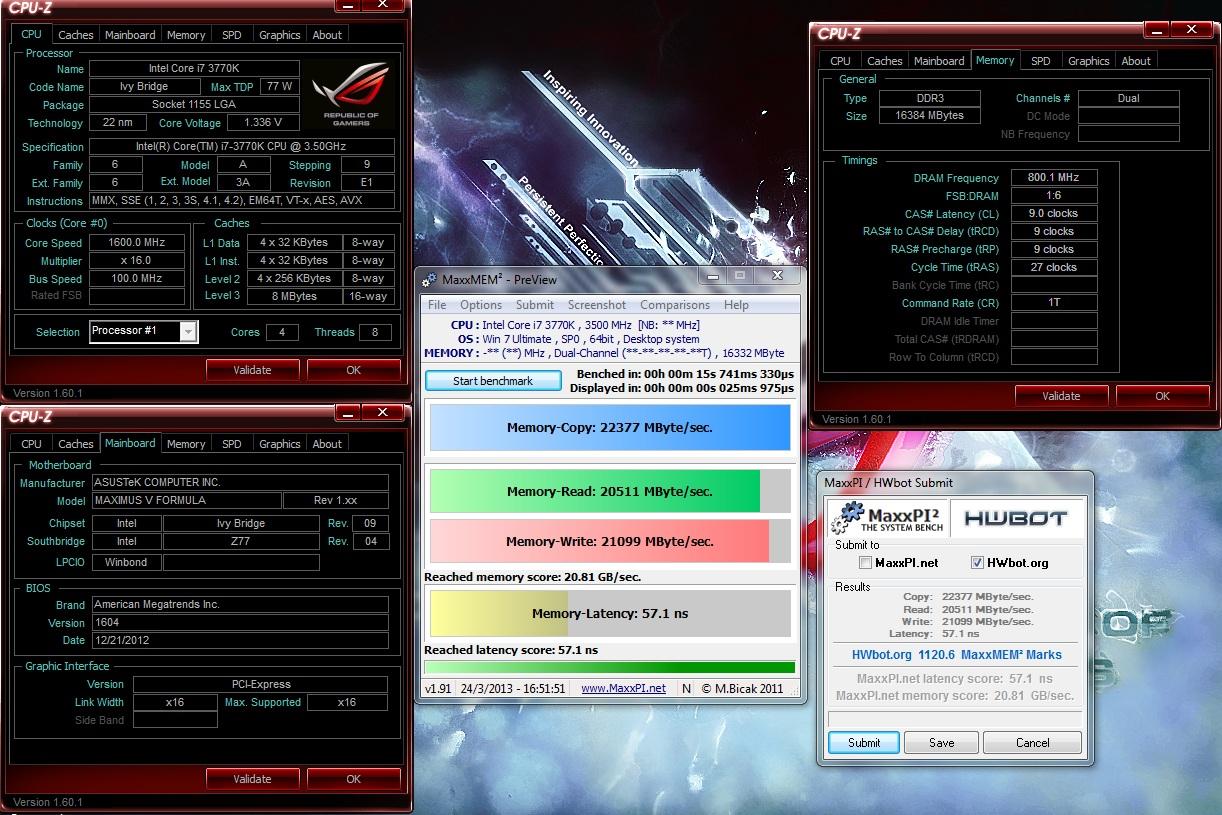Open the Options menu in MaxxMEM²
This screenshot has width=1222, height=815.
pos(481,305)
